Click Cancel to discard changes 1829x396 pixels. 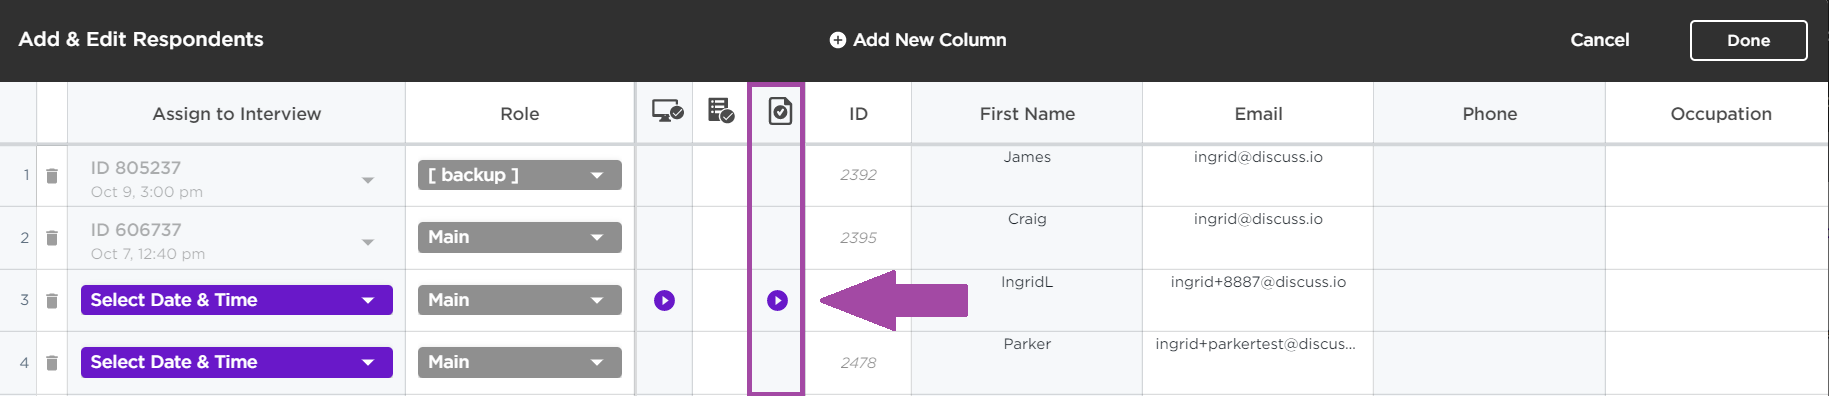[1599, 40]
